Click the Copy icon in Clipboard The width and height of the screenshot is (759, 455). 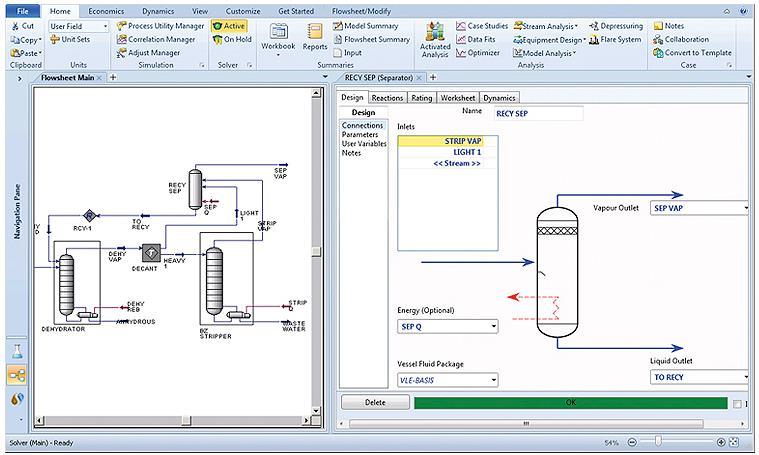coord(15,40)
